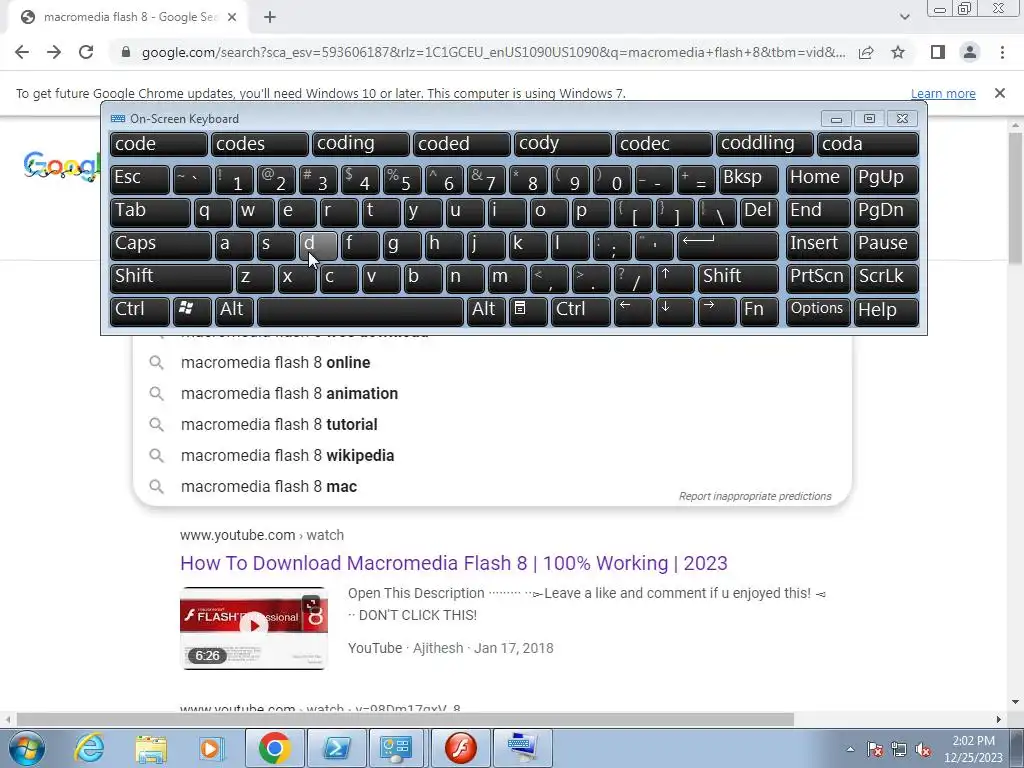Click the vertical scrollbar down arrow

pos(1015,702)
